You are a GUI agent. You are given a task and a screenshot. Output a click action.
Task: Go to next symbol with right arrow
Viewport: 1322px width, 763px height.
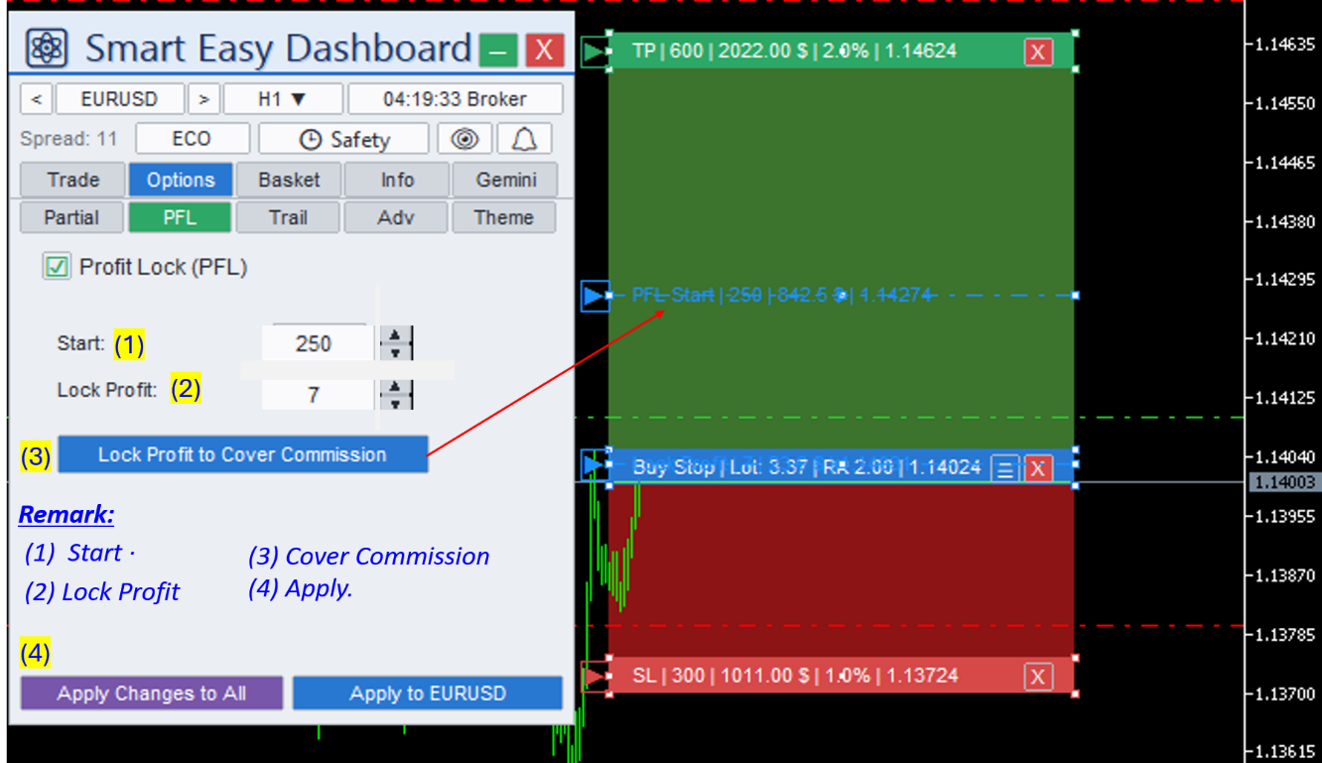click(x=203, y=99)
